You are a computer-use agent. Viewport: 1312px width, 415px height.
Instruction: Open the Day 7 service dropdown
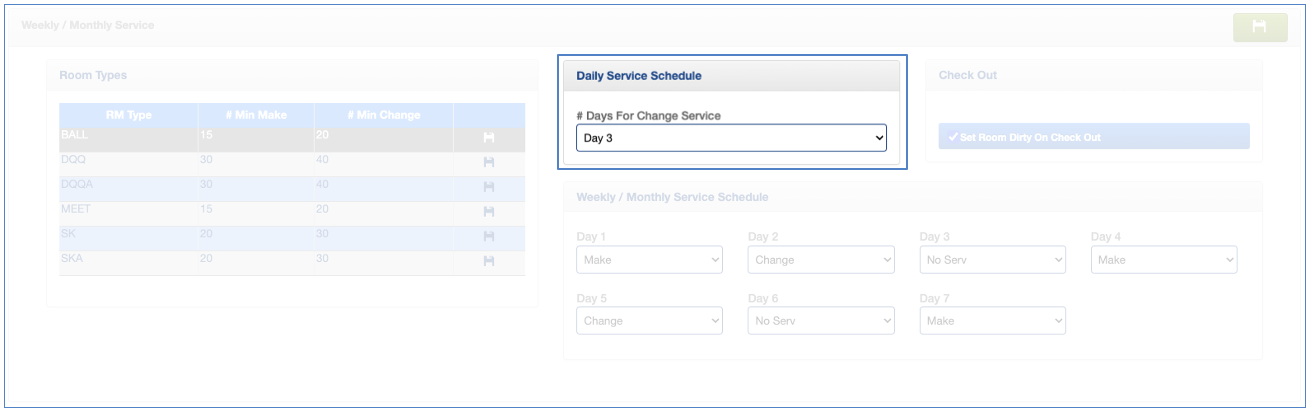992,321
